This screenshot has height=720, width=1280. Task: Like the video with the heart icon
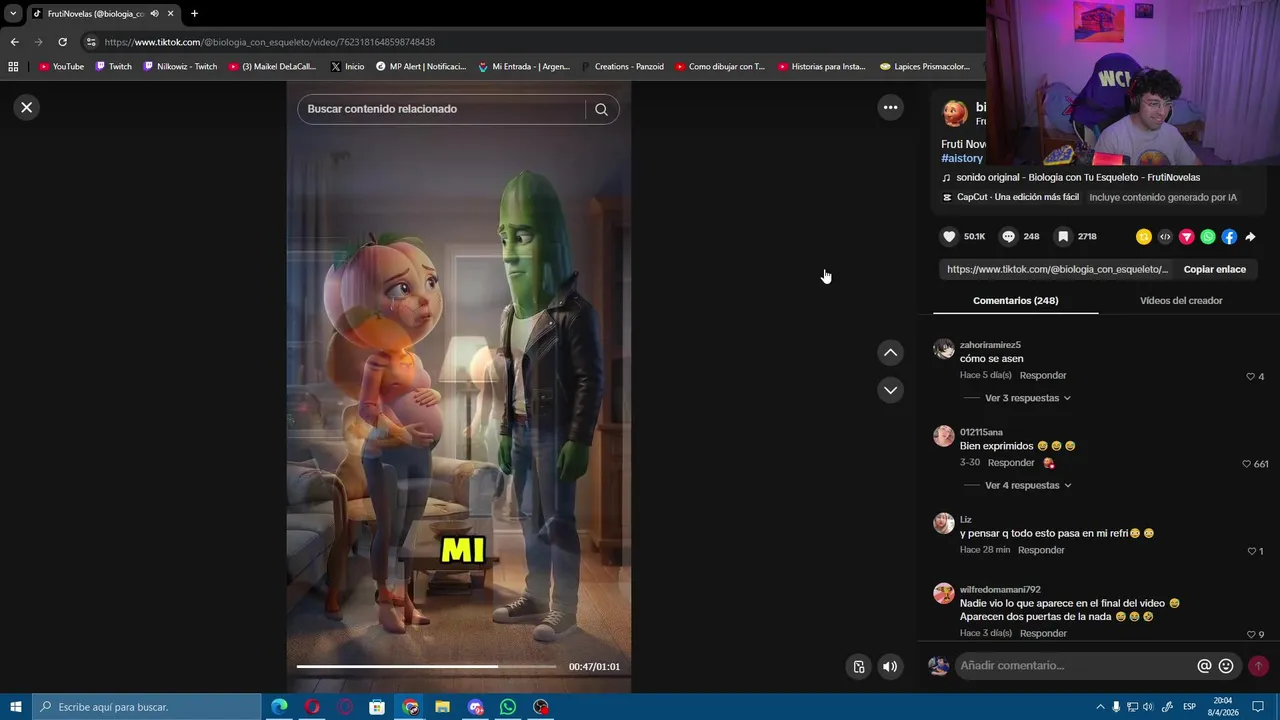[949, 237]
